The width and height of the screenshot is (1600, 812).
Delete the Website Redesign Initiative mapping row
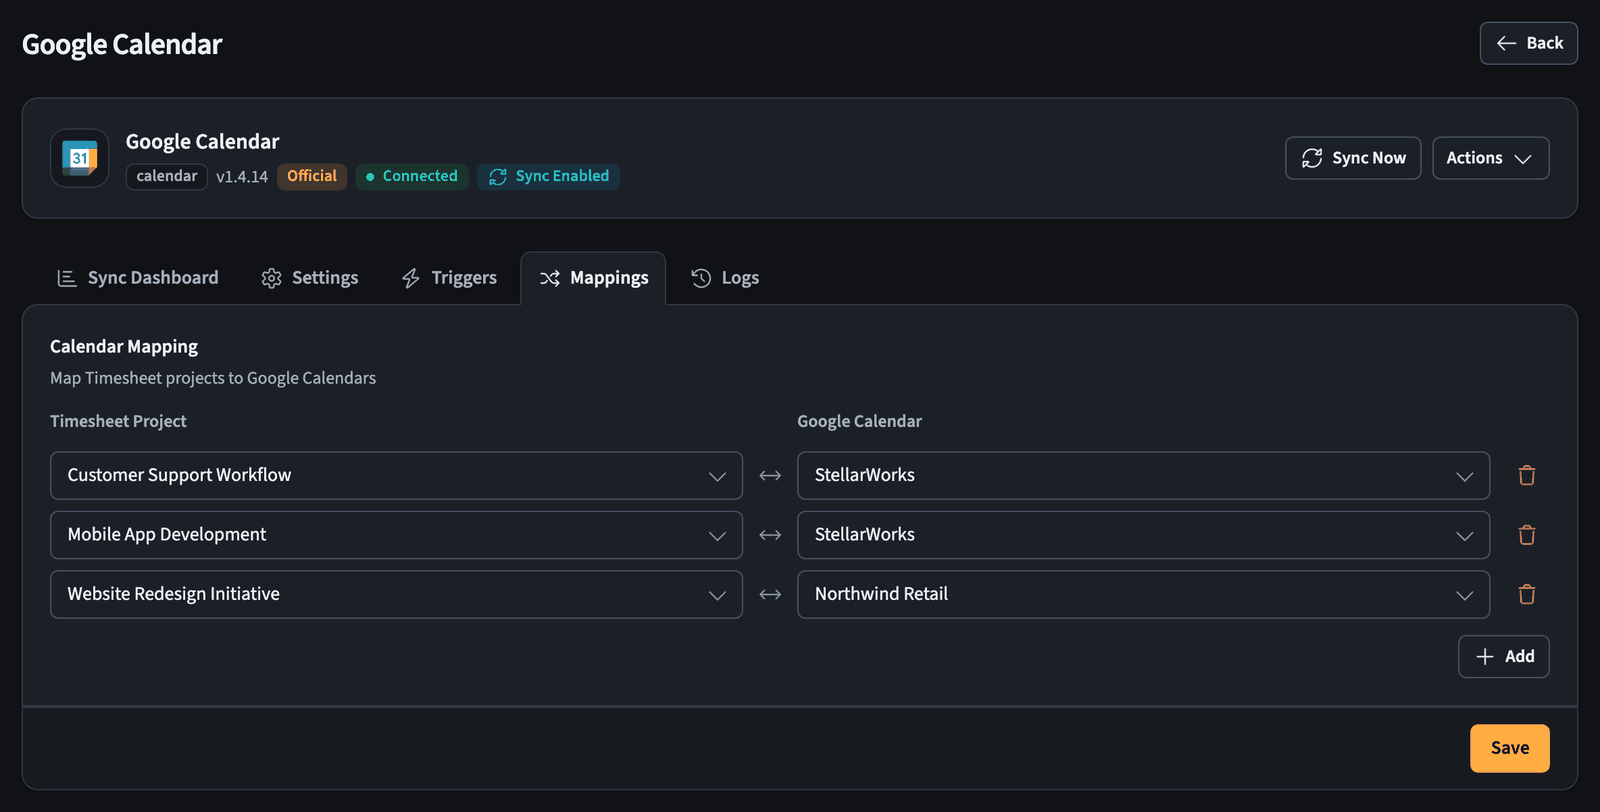pos(1527,595)
